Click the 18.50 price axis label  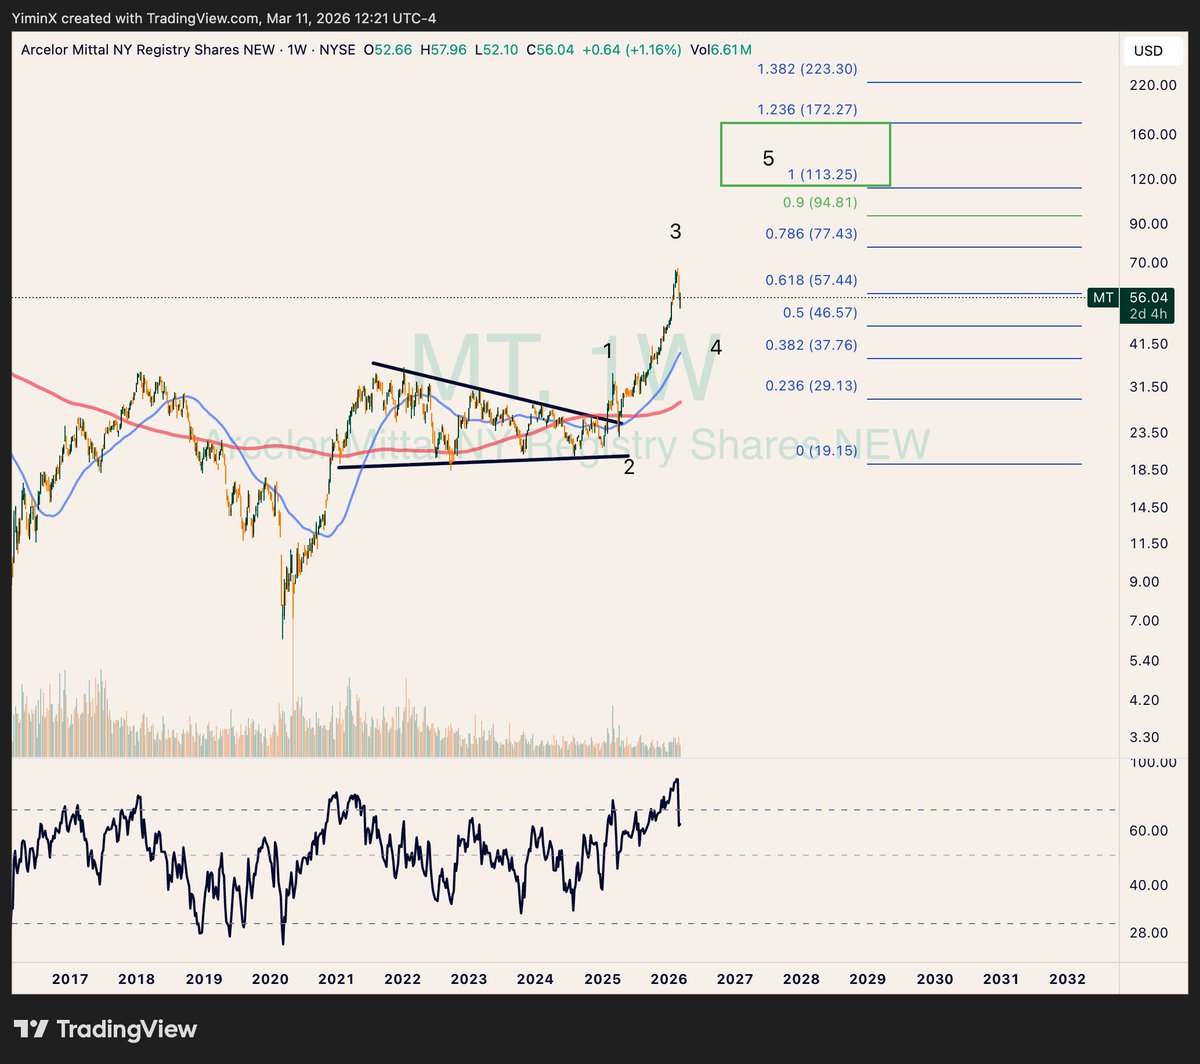point(1148,469)
